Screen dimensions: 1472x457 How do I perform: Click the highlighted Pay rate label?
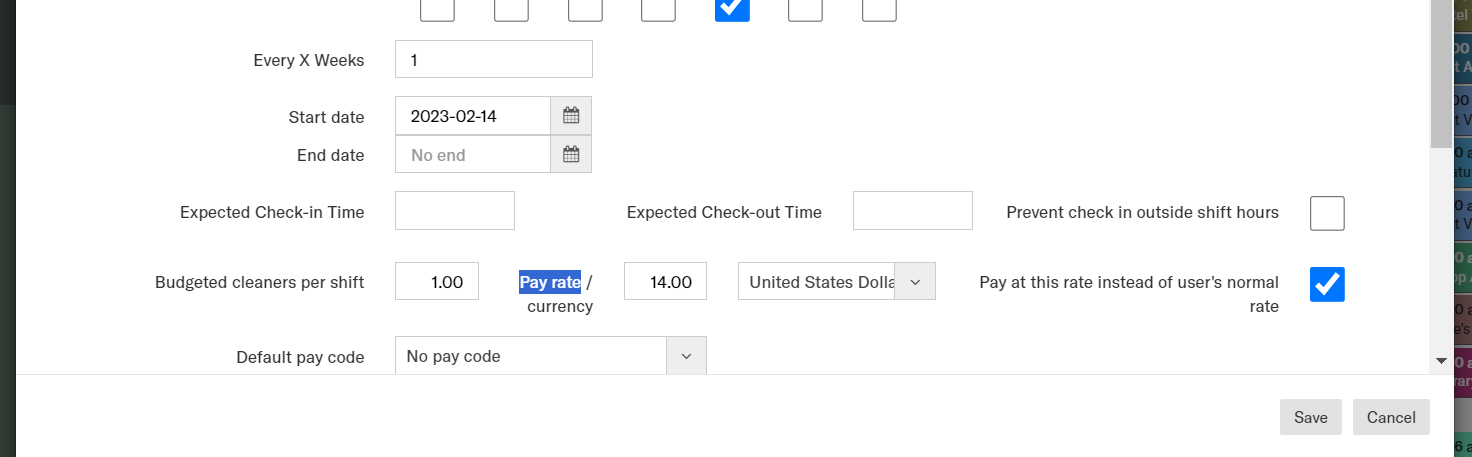(550, 282)
